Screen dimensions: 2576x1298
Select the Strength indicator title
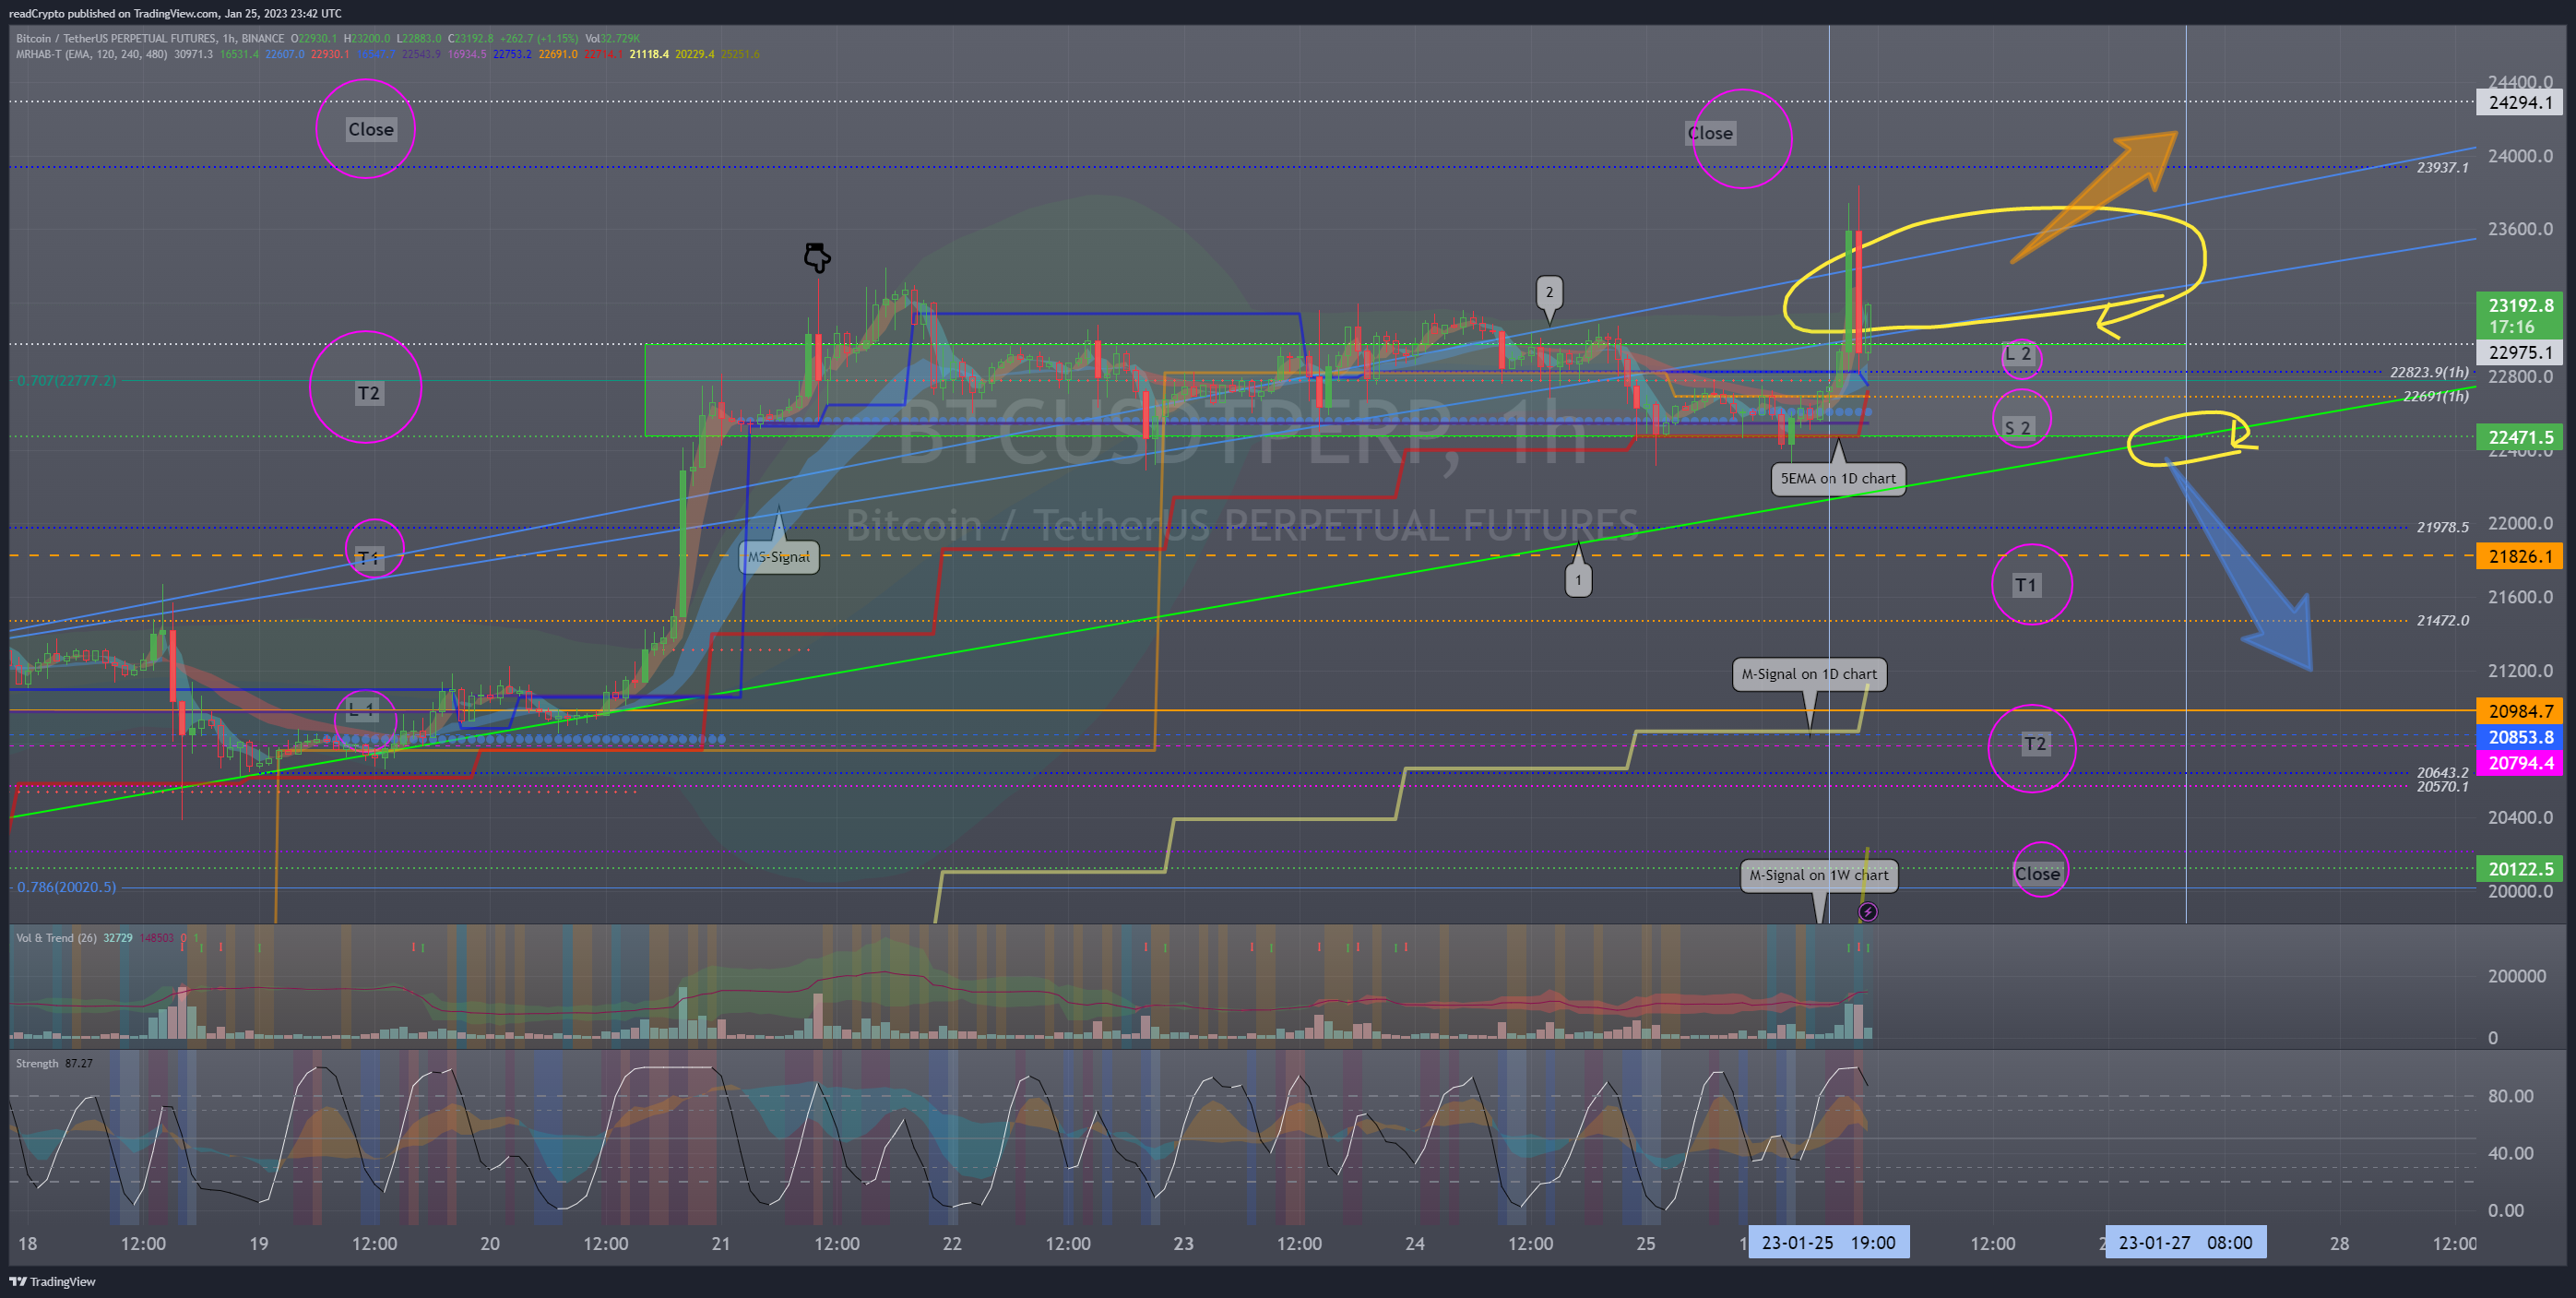(x=37, y=1063)
